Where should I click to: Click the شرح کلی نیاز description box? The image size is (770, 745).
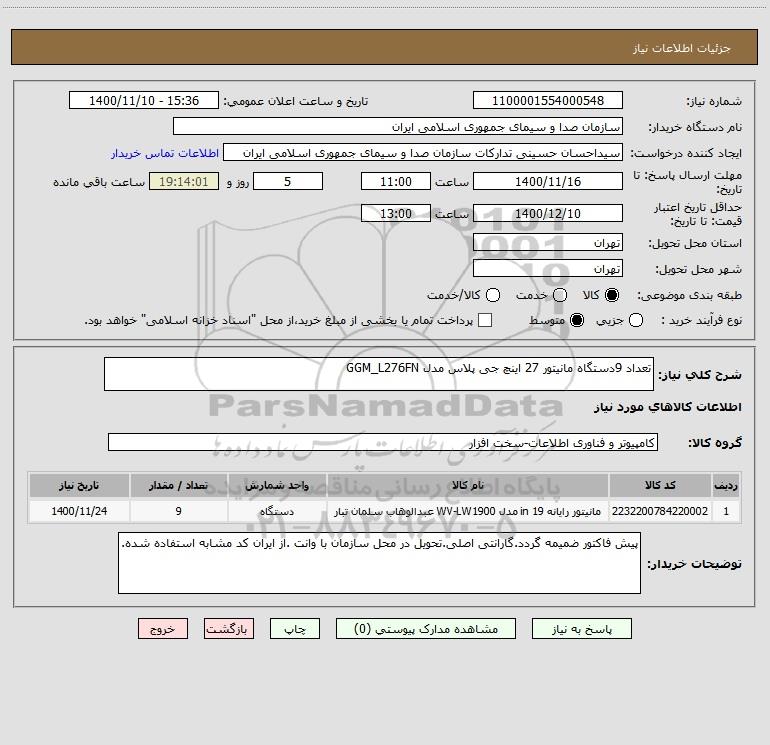pyautogui.click(x=379, y=374)
